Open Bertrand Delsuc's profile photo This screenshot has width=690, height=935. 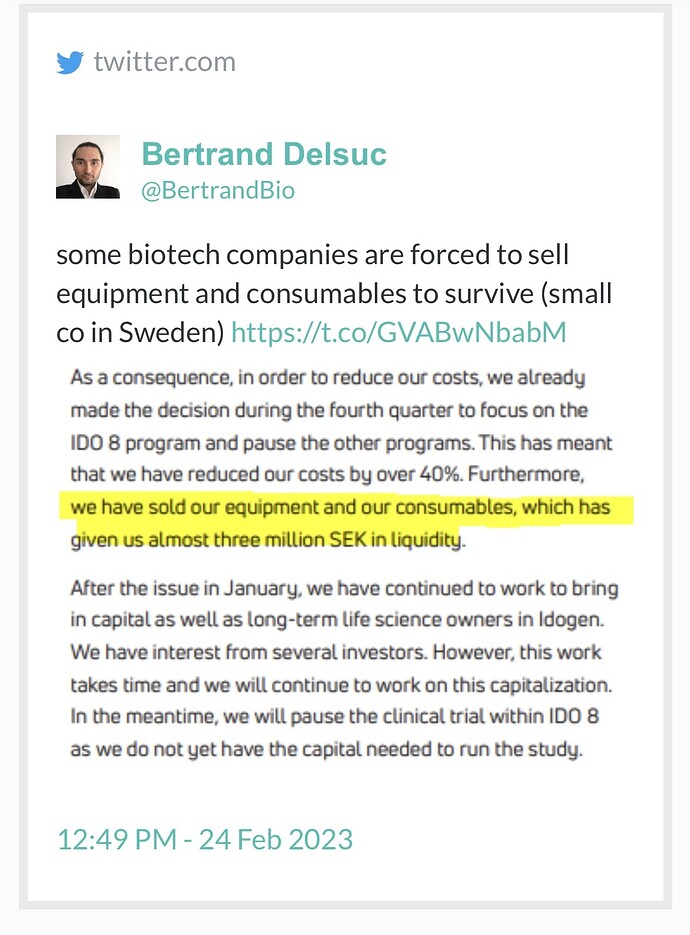pos(88,166)
